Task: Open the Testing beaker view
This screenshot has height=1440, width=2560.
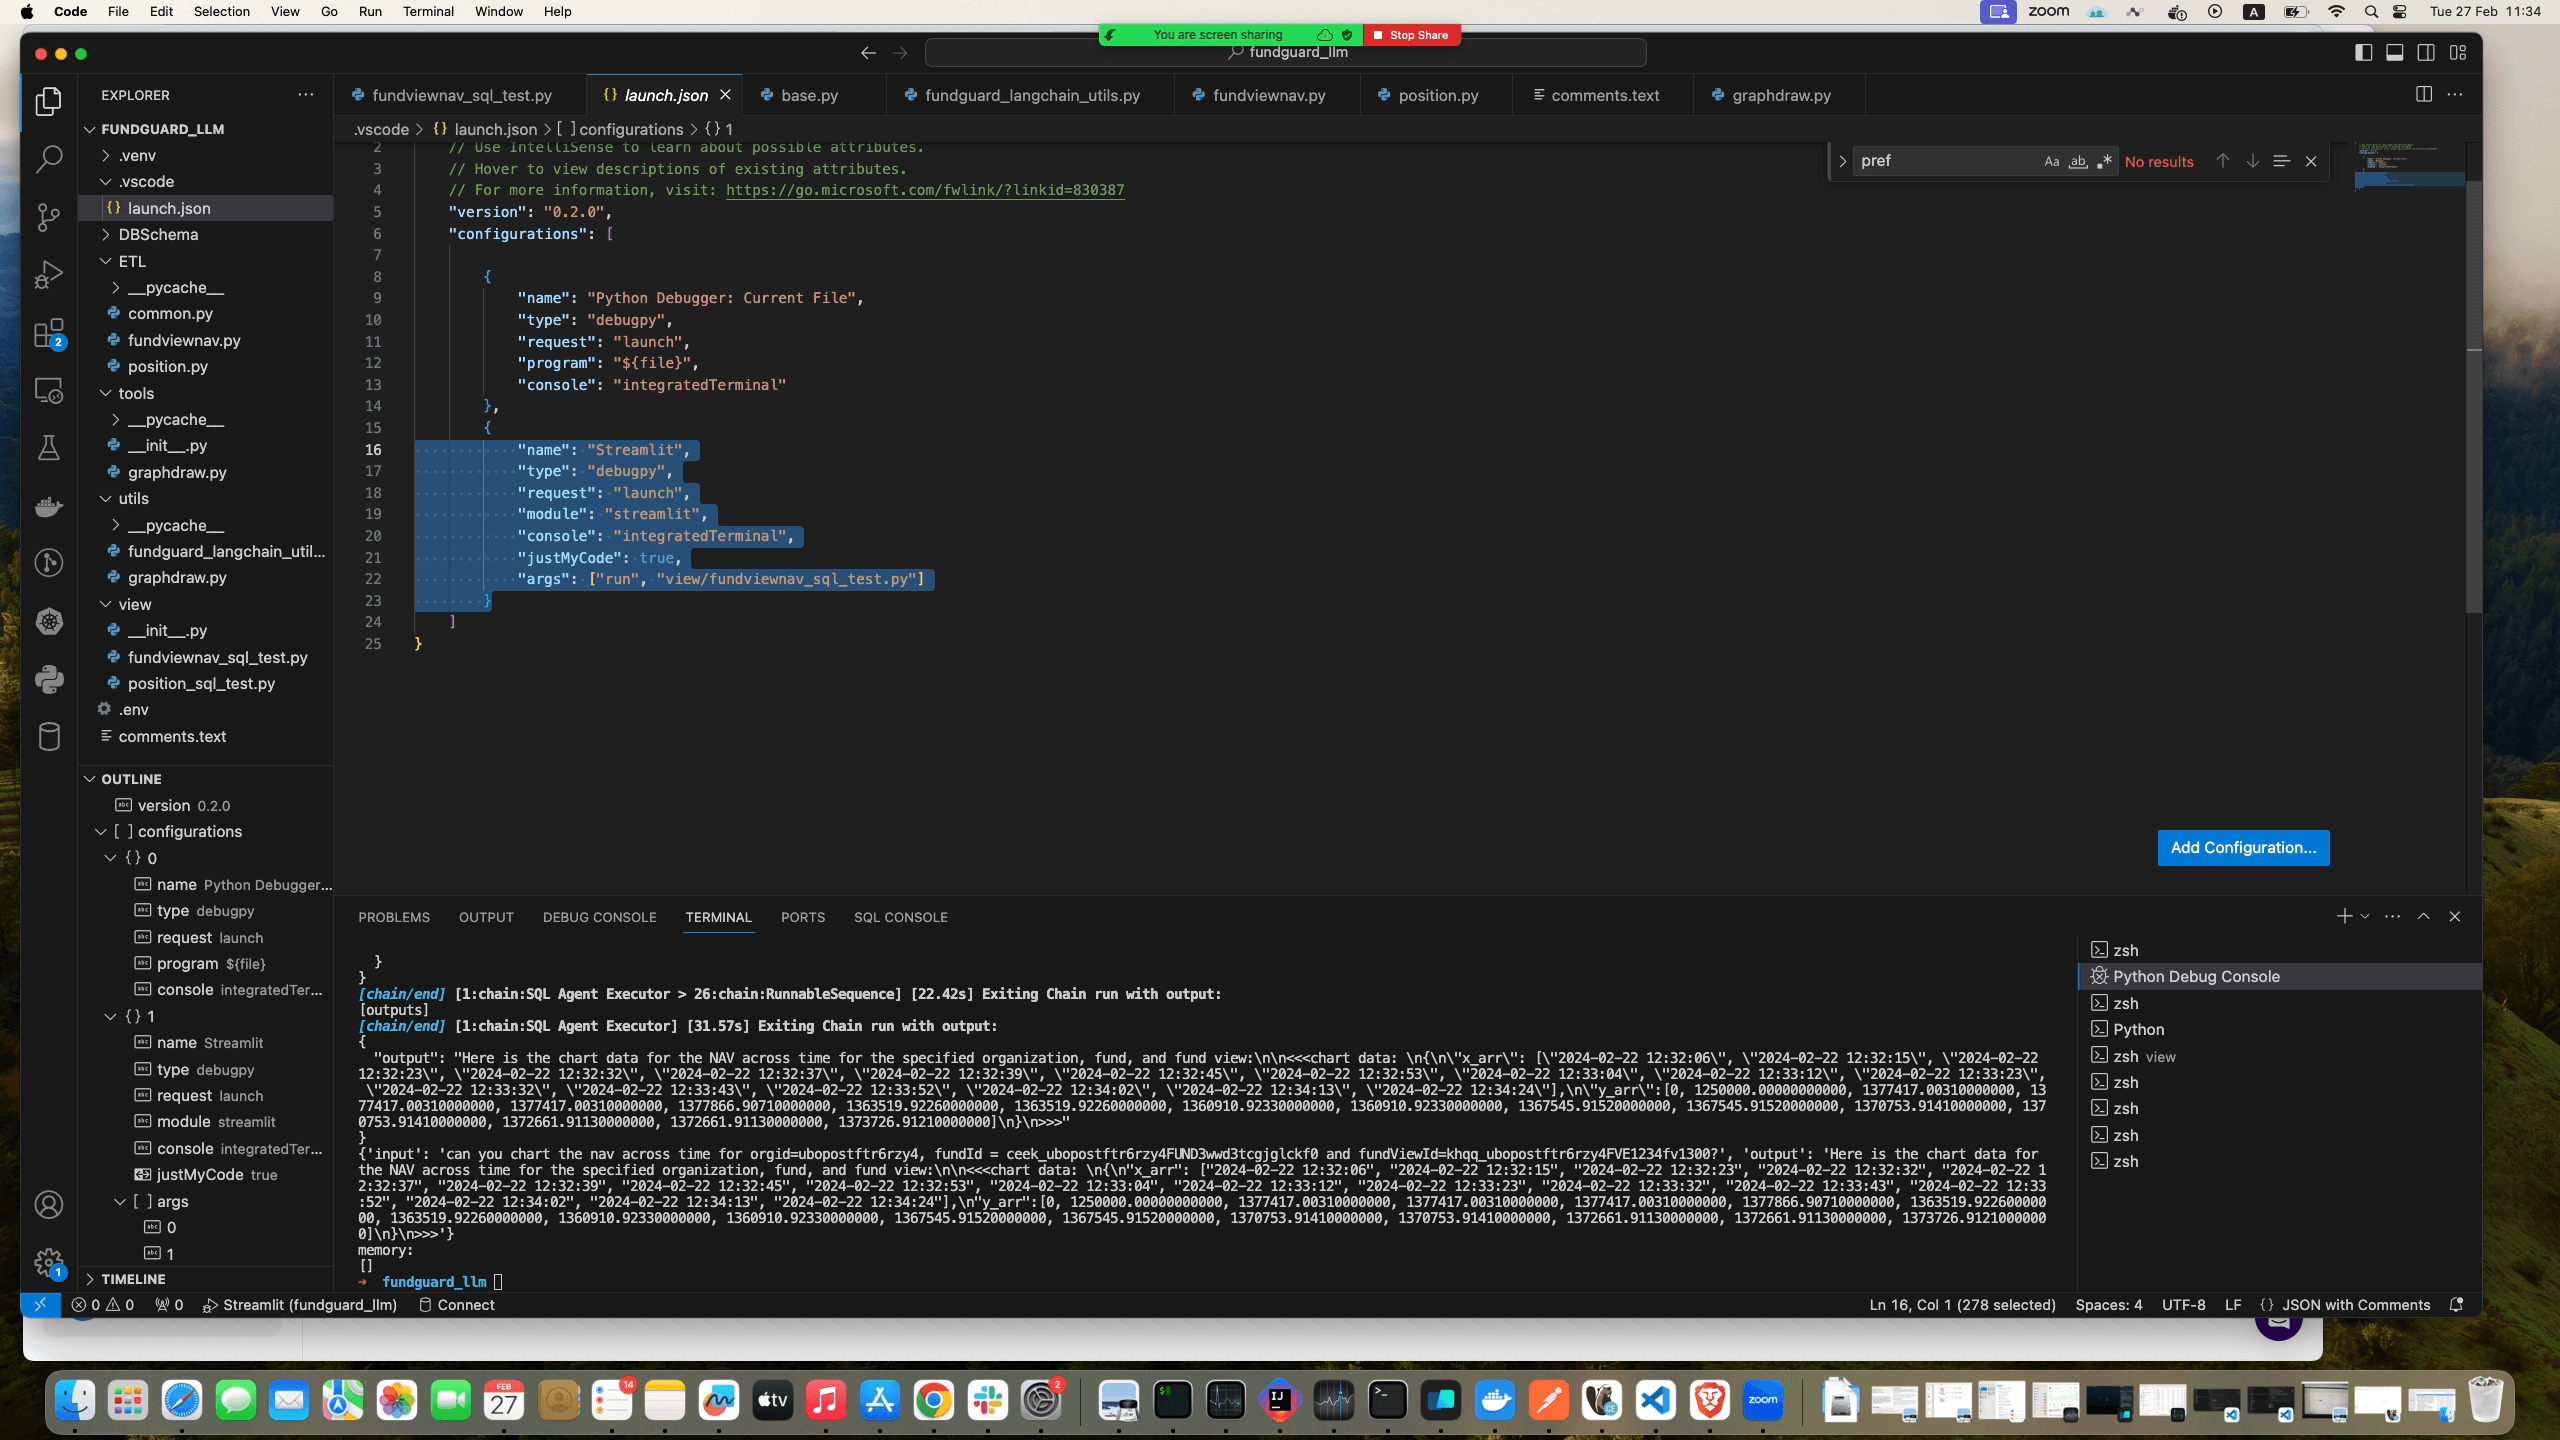Action: (x=49, y=448)
